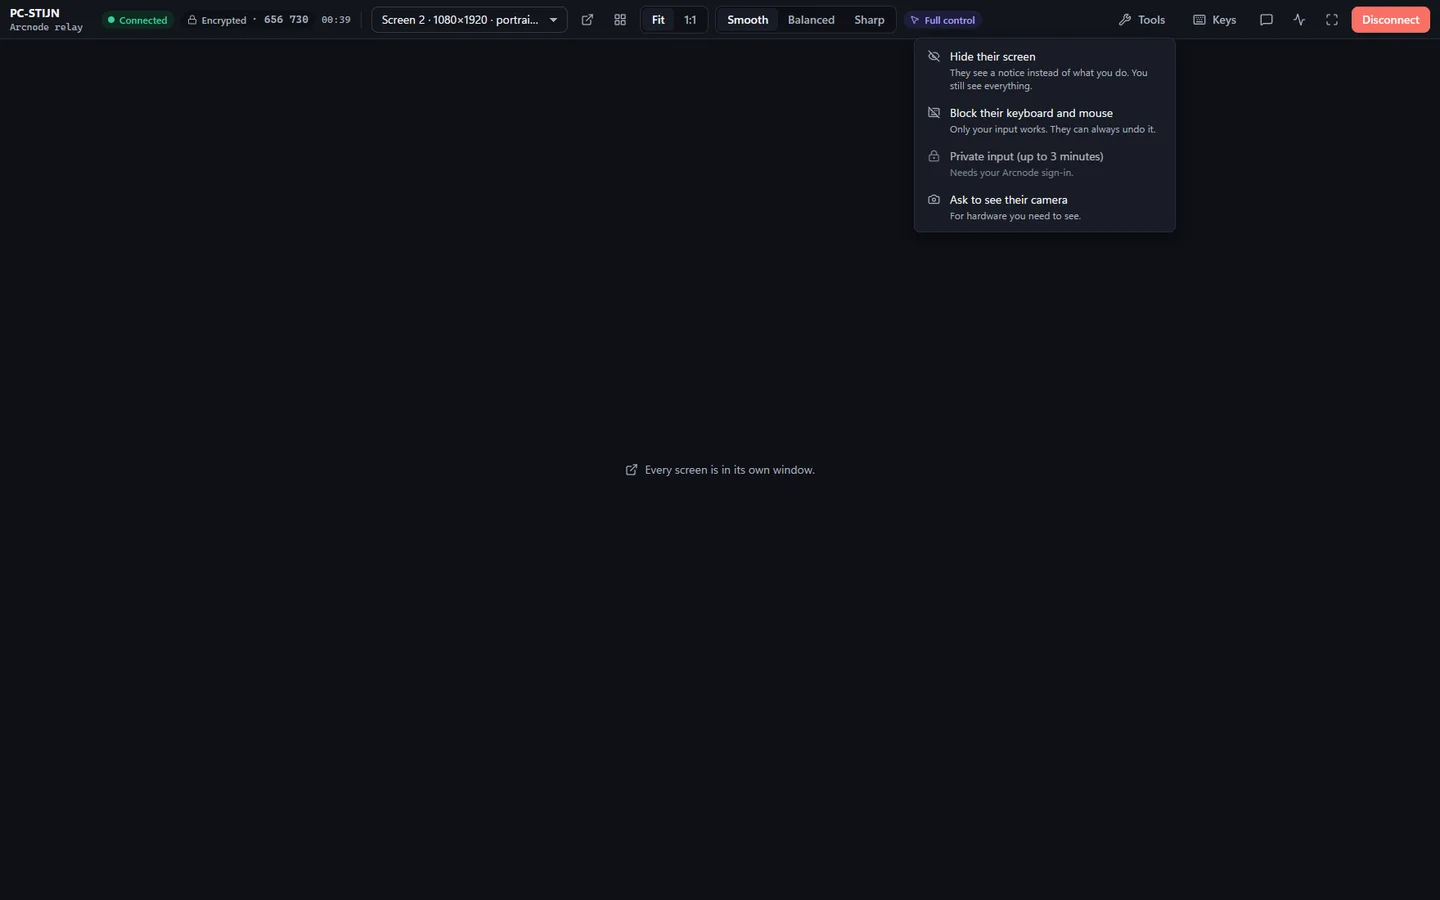The image size is (1440, 900).
Task: Disconnect the remote session
Action: (1390, 20)
